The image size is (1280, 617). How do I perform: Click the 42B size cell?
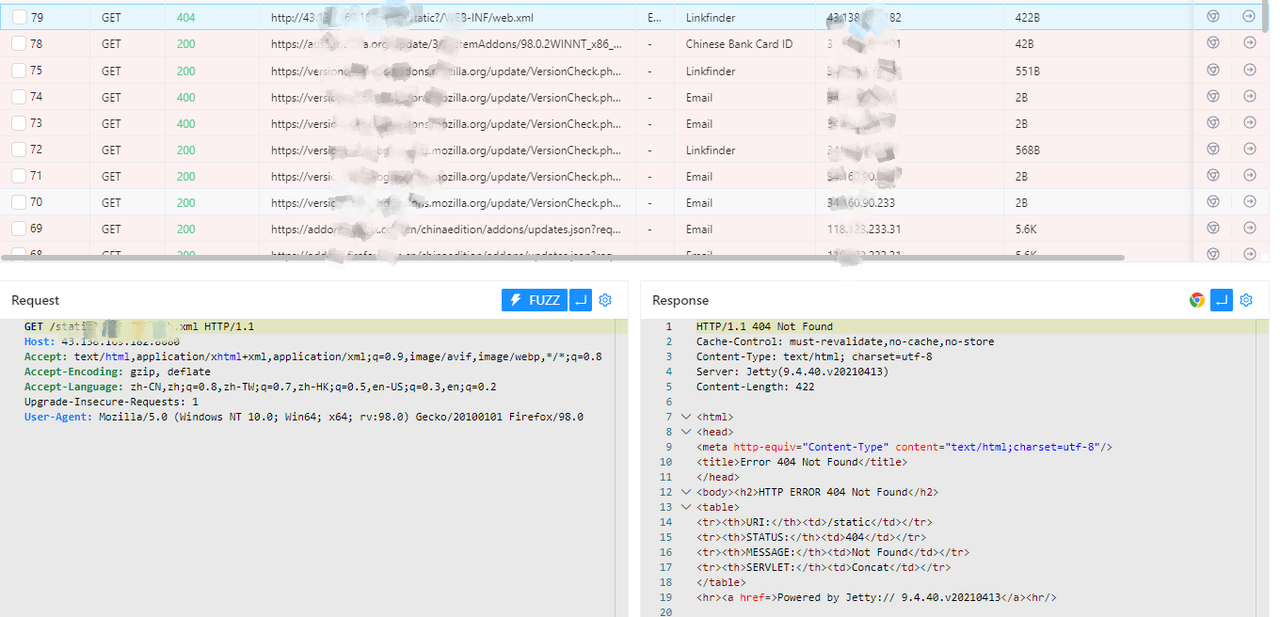click(1024, 44)
